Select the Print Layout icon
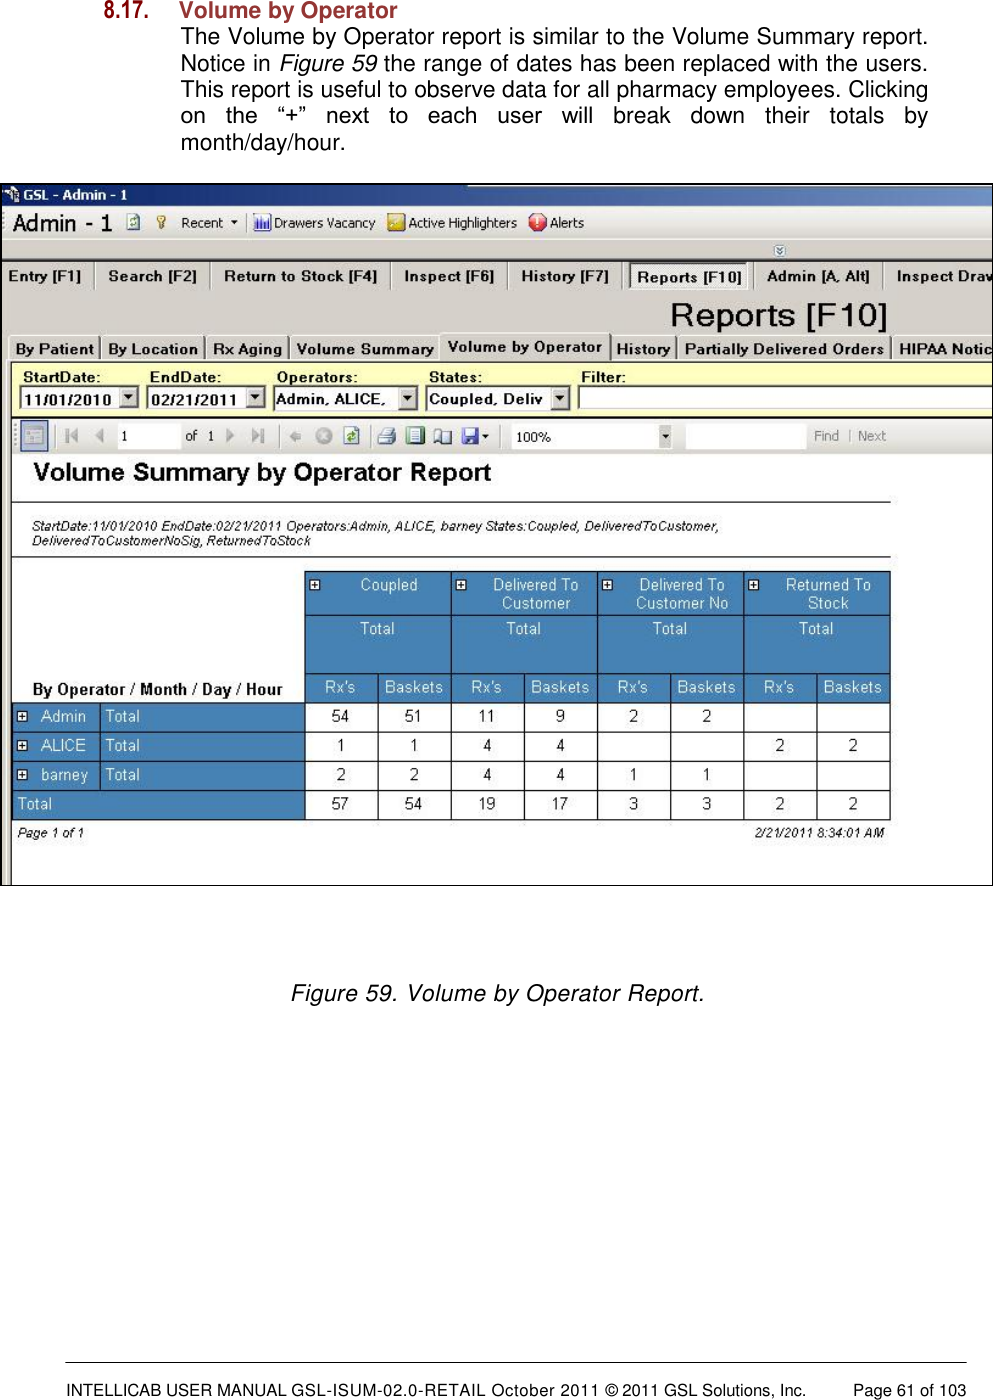The width and height of the screenshot is (993, 1400). click(x=415, y=435)
